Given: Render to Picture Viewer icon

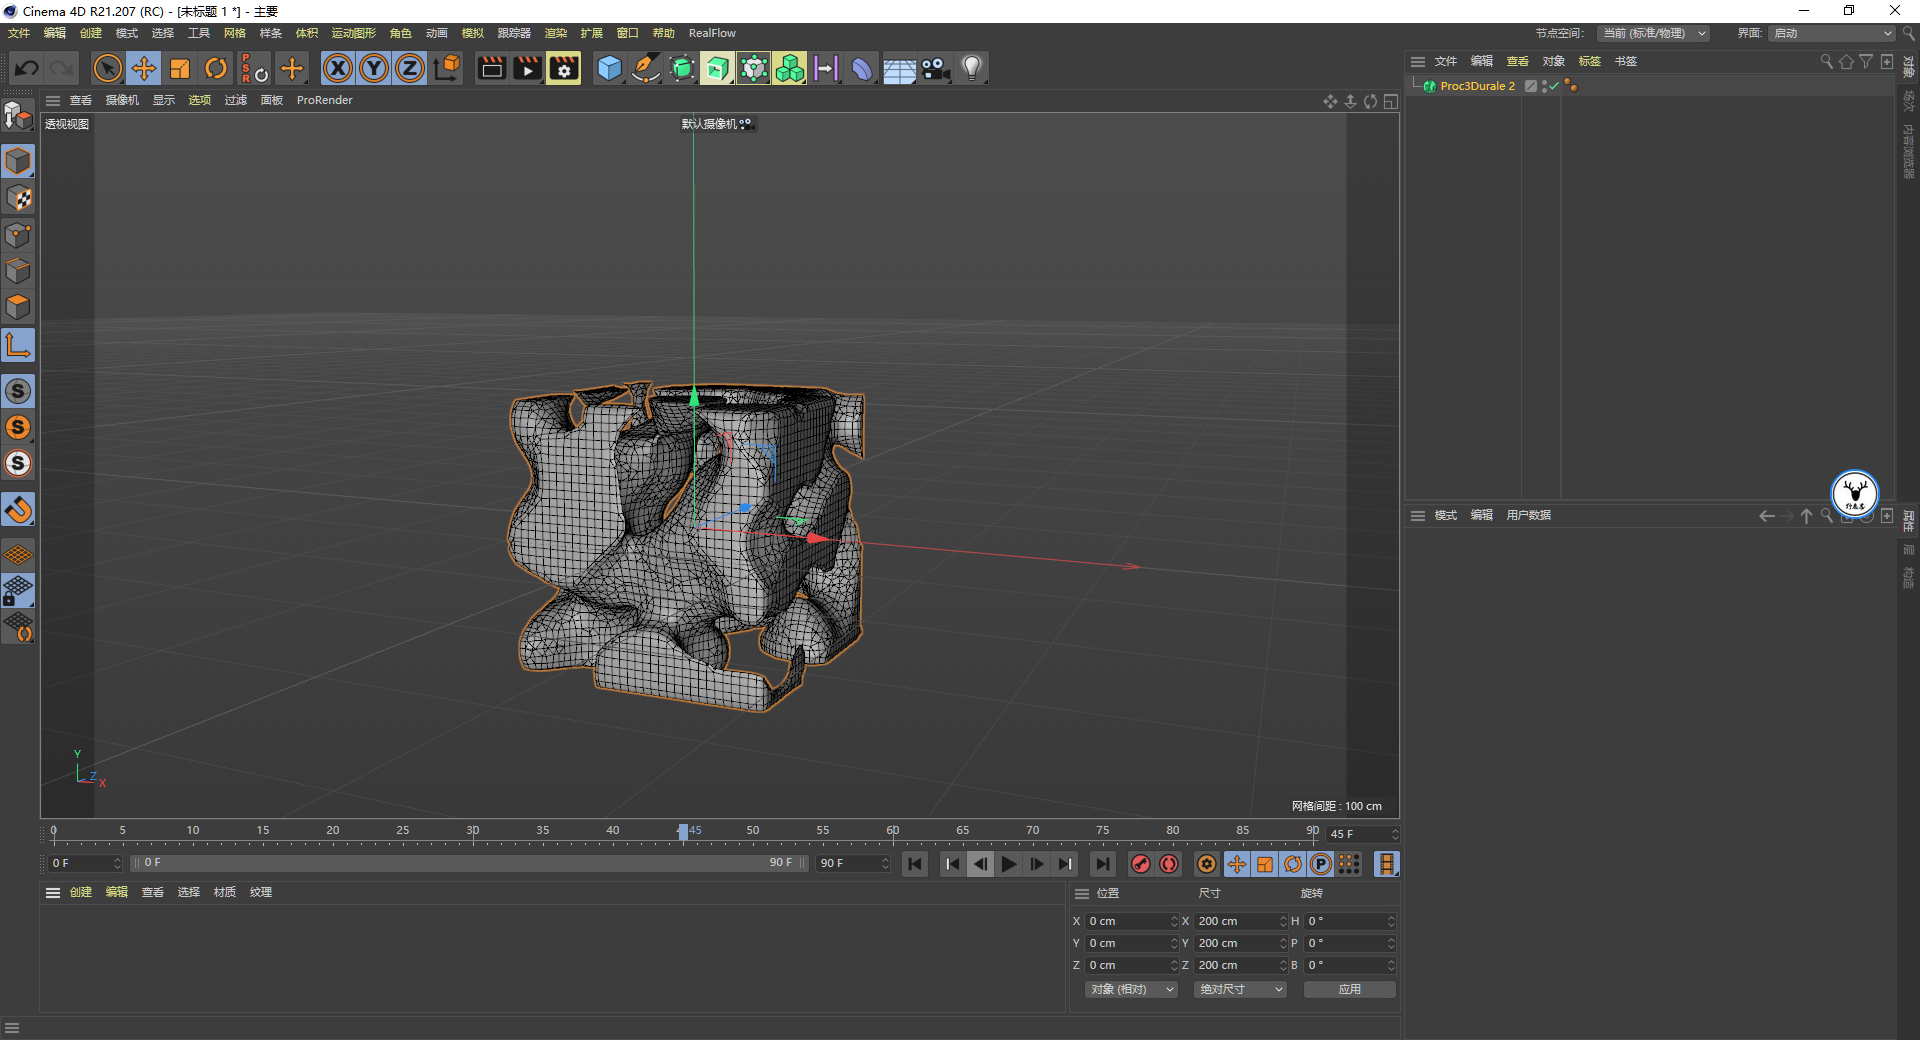Looking at the screenshot, I should 527,68.
